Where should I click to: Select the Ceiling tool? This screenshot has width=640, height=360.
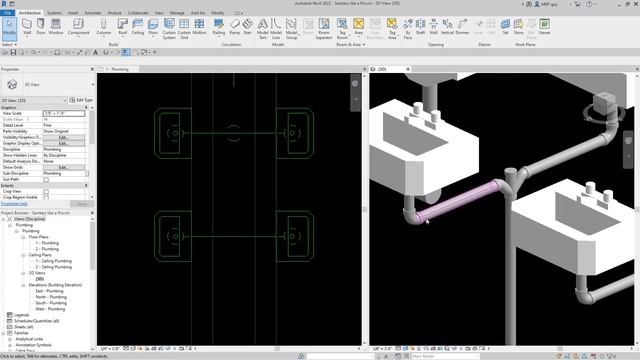pyautogui.click(x=138, y=27)
